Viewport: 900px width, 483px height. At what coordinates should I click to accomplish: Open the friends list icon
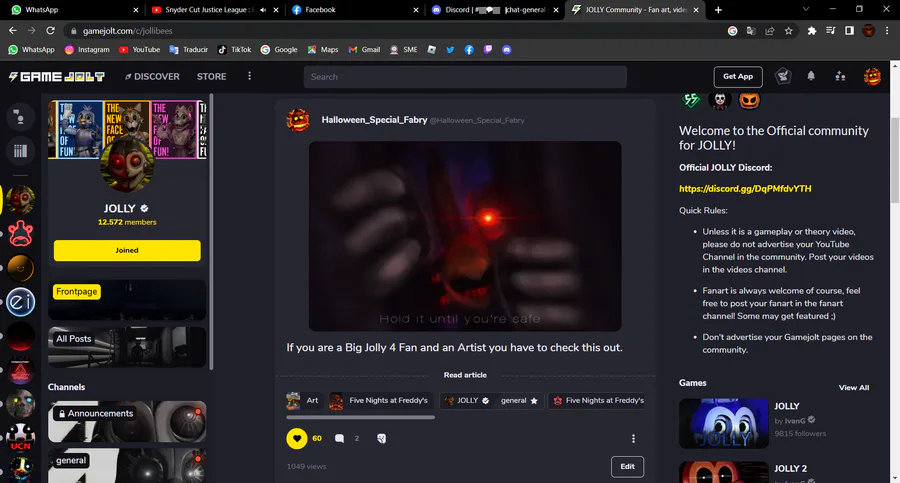840,76
